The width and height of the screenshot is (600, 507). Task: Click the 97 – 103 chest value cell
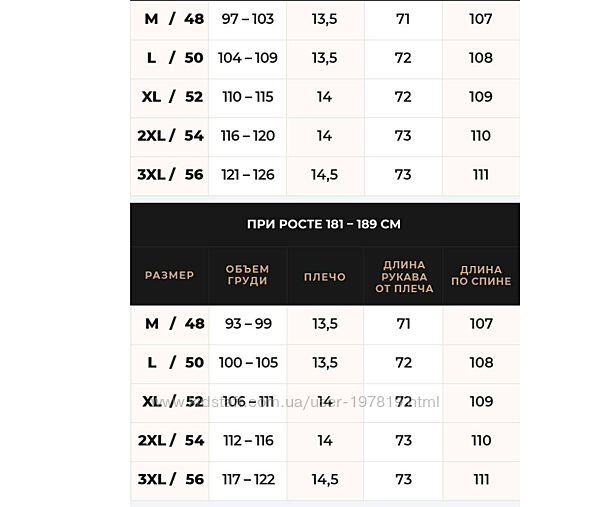tap(247, 19)
